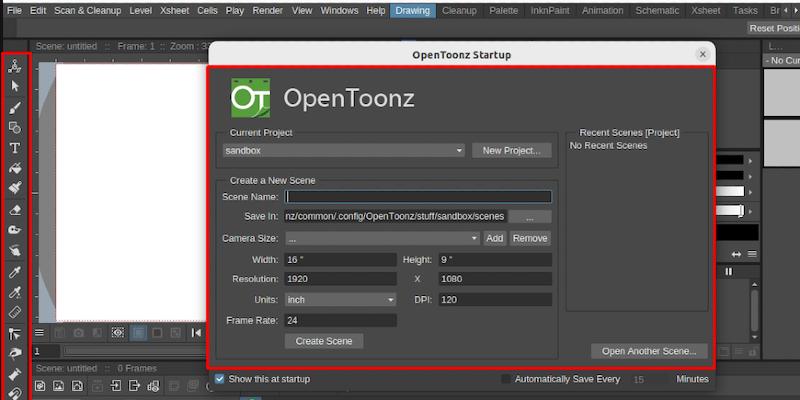Screen dimensions: 800x400
Task: Select the Paint Brush tool
Action: tap(15, 188)
